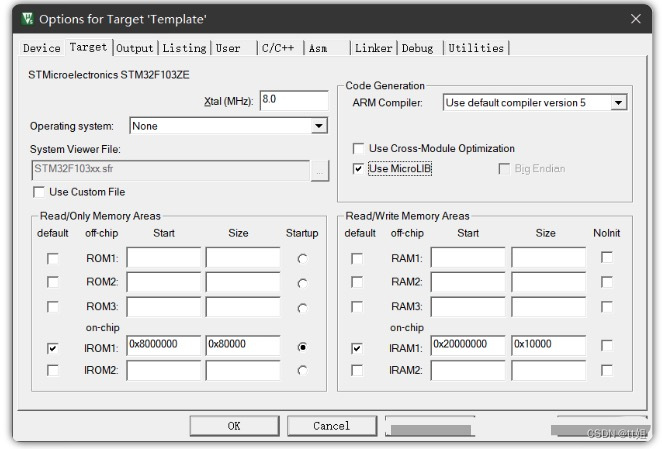Image resolution: width=662 pixels, height=449 pixels.
Task: Click the ROM3 Size field
Action: pyautogui.click(x=243, y=307)
